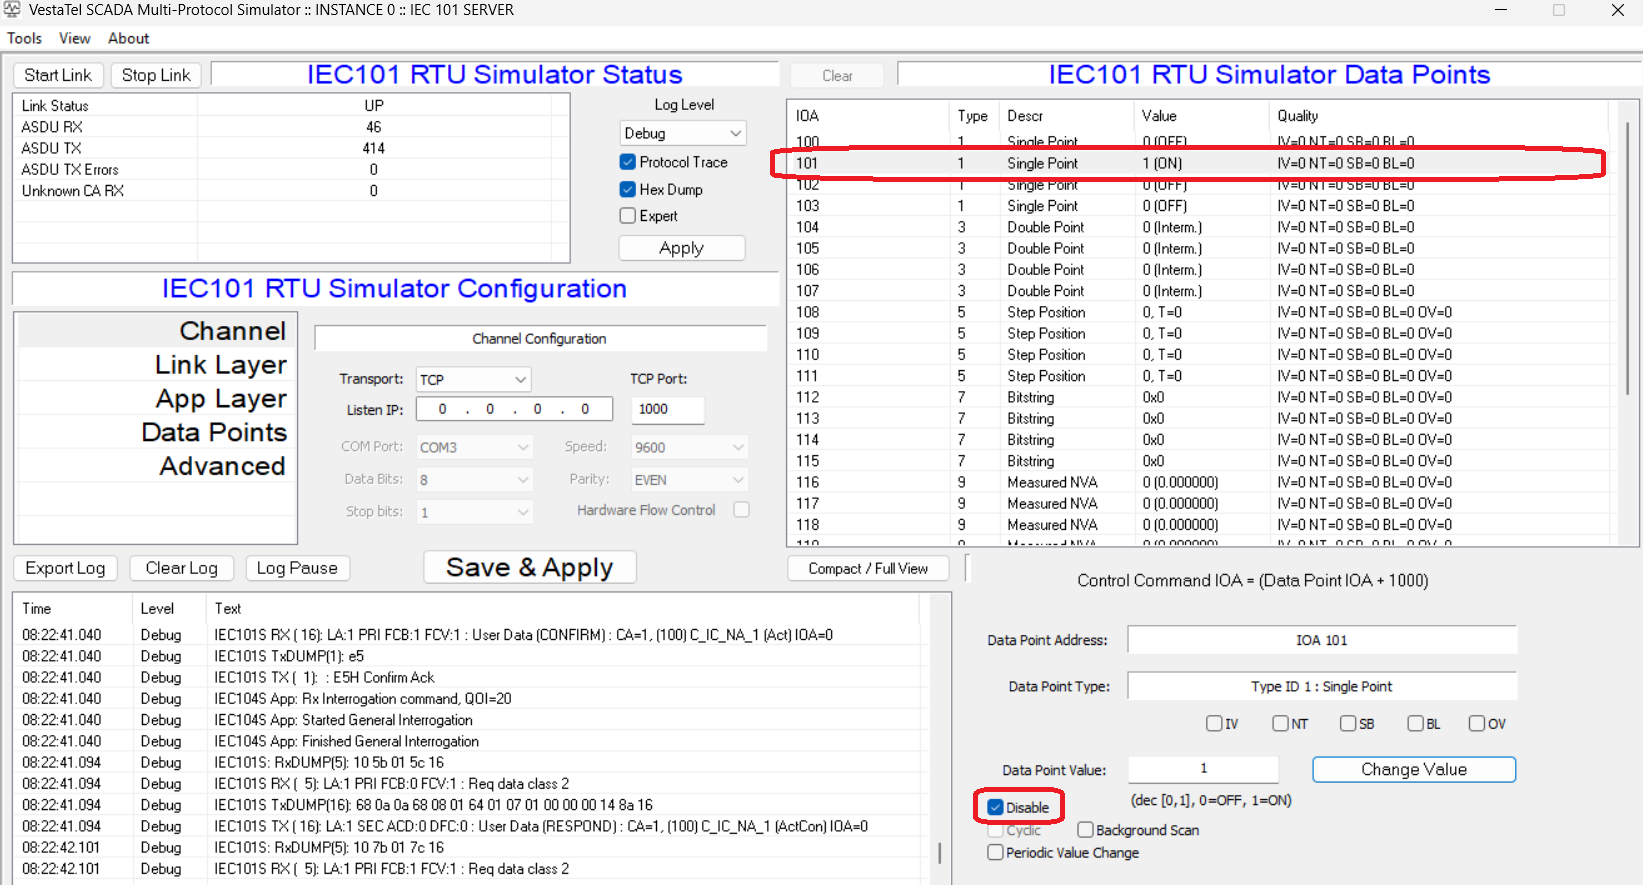The width and height of the screenshot is (1643, 885).
Task: Toggle Compact / Full View button
Action: click(867, 568)
